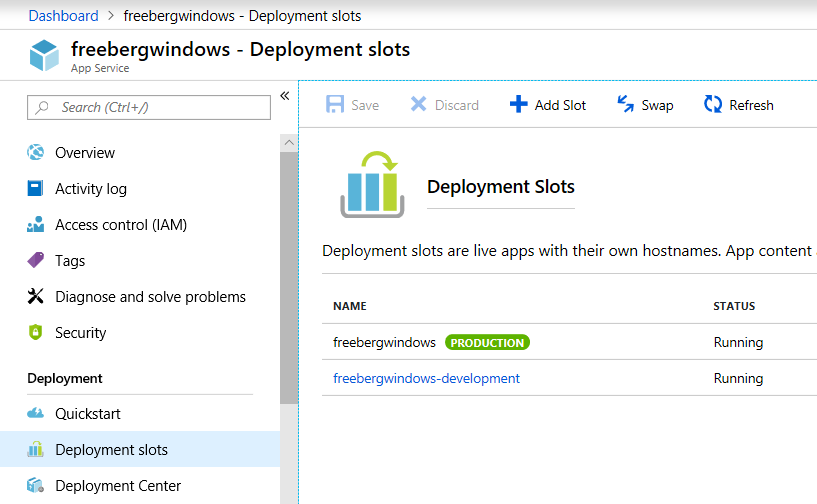Click the STATUS column header
The width and height of the screenshot is (817, 504).
coord(734,306)
